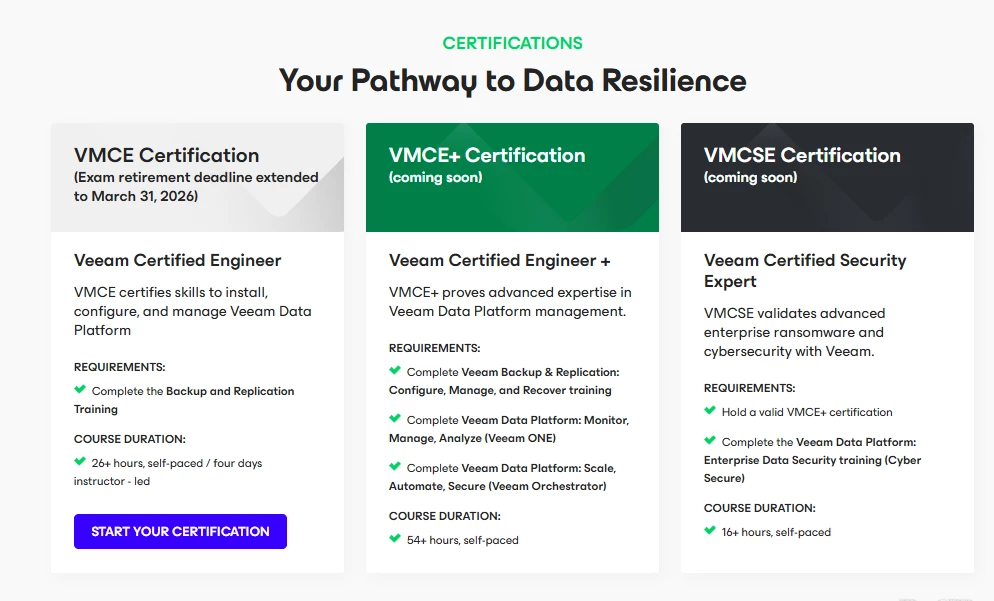Click checkmark beside Configure, Manage, and Recover training

click(395, 371)
